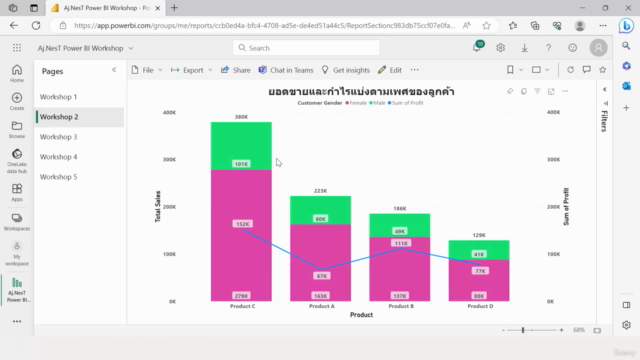Open notifications bell icon

pos(477,47)
